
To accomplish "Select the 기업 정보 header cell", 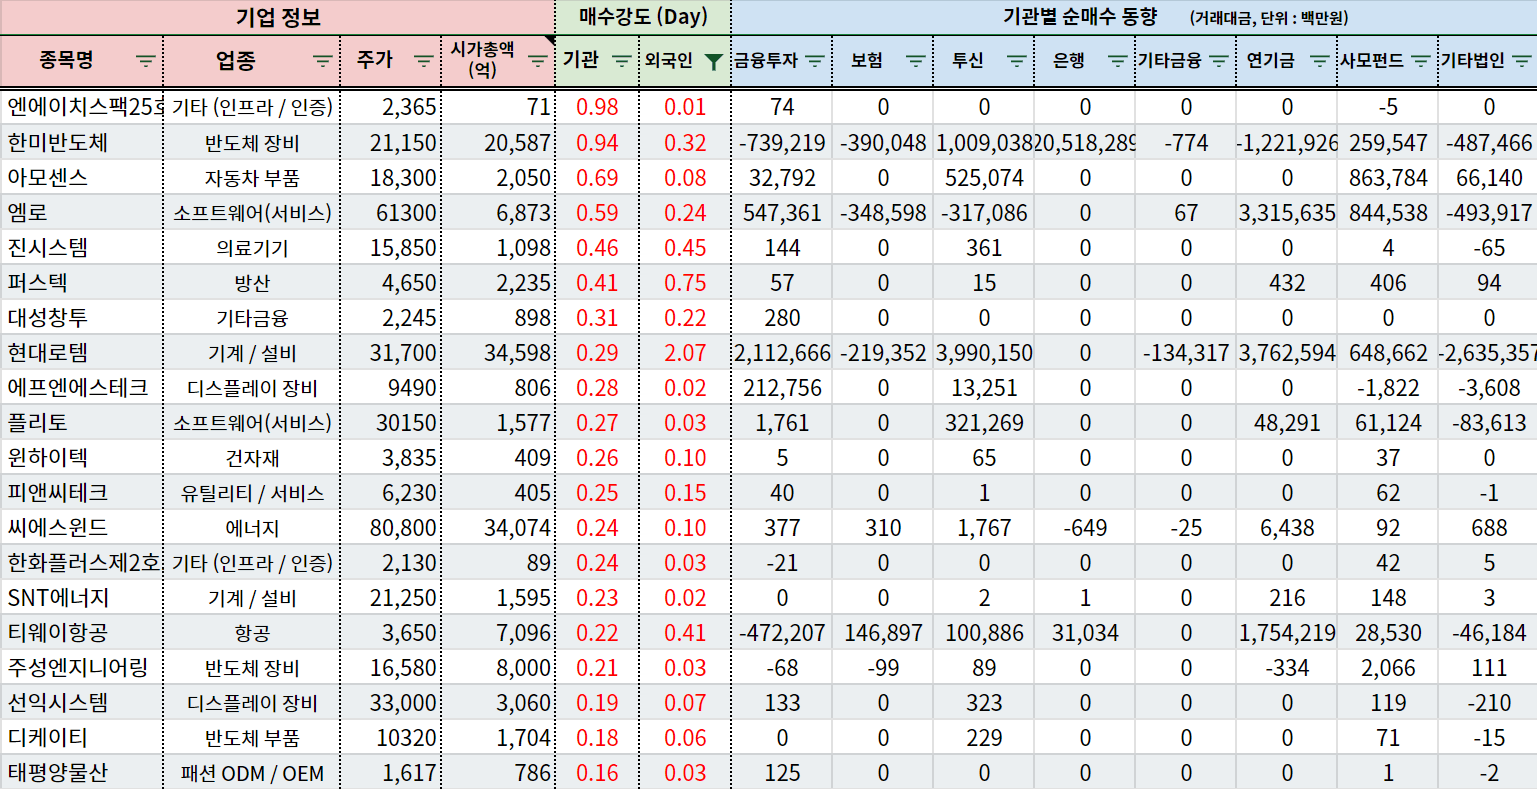I will click(x=278, y=17).
